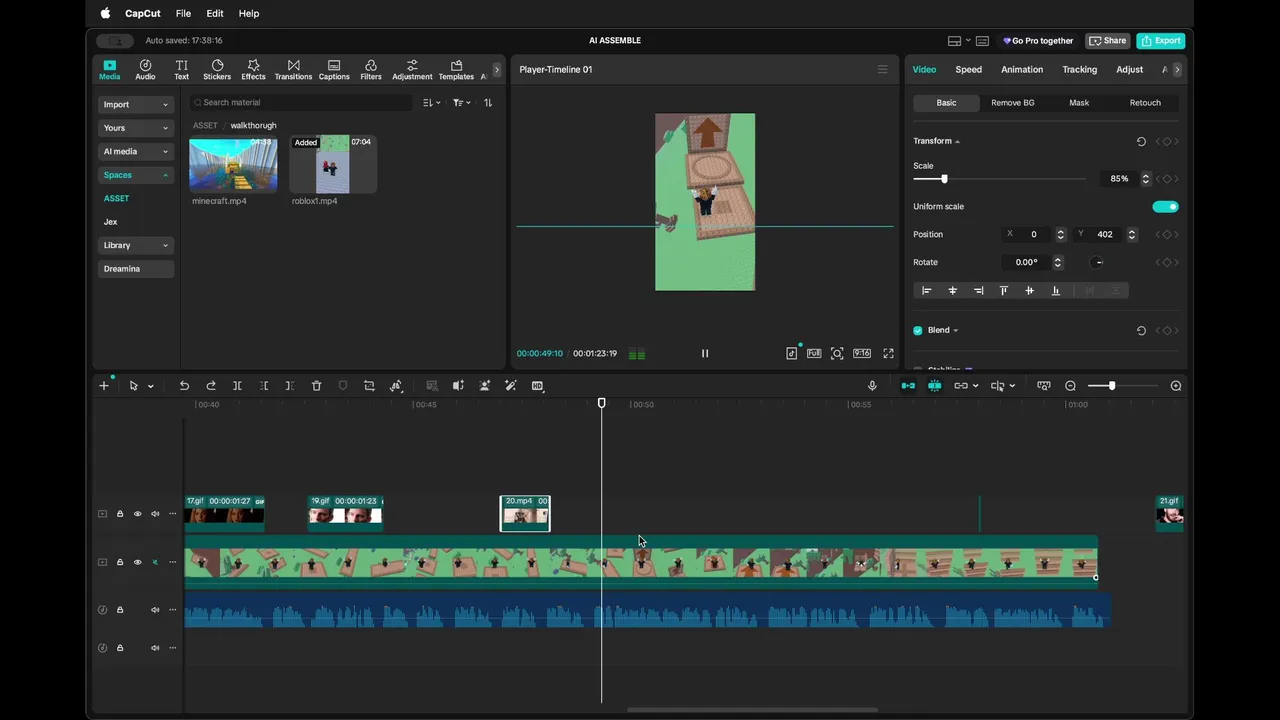The height and width of the screenshot is (720, 1280).
Task: Open the Jex space
Action: point(111,222)
